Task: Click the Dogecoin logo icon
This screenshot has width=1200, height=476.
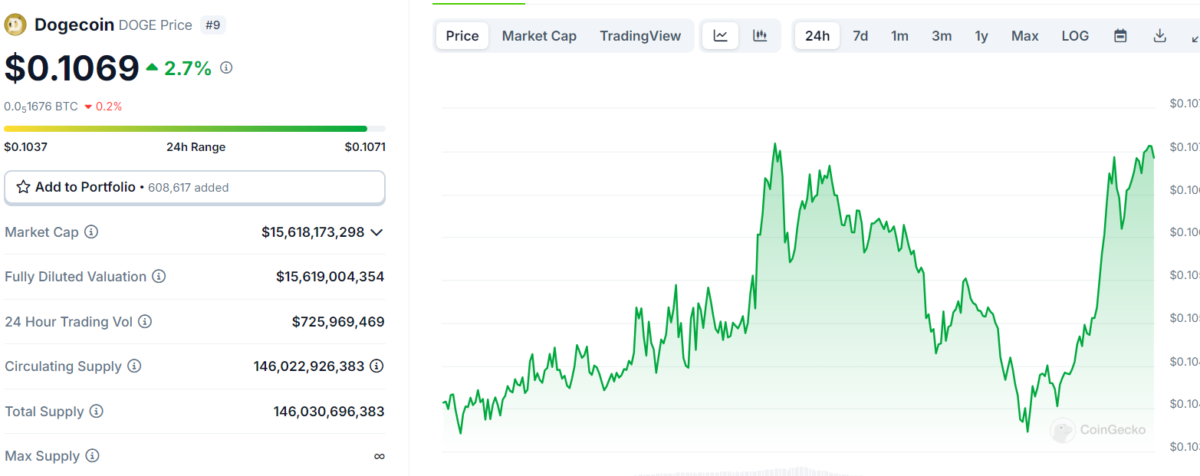Action: pos(16,24)
